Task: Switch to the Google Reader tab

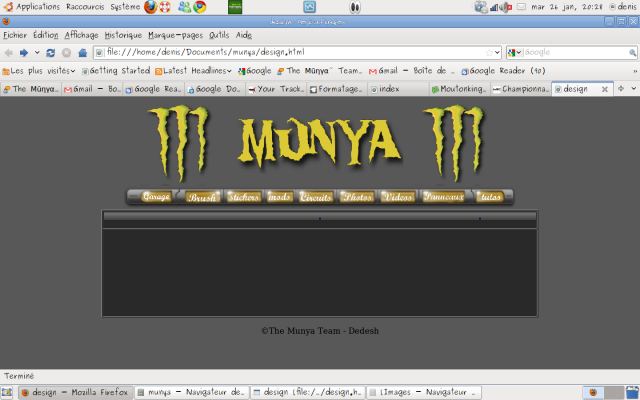Action: click(153, 89)
